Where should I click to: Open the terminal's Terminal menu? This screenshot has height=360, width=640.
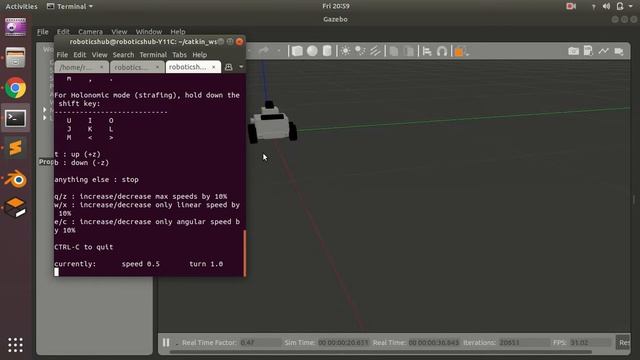coord(153,55)
